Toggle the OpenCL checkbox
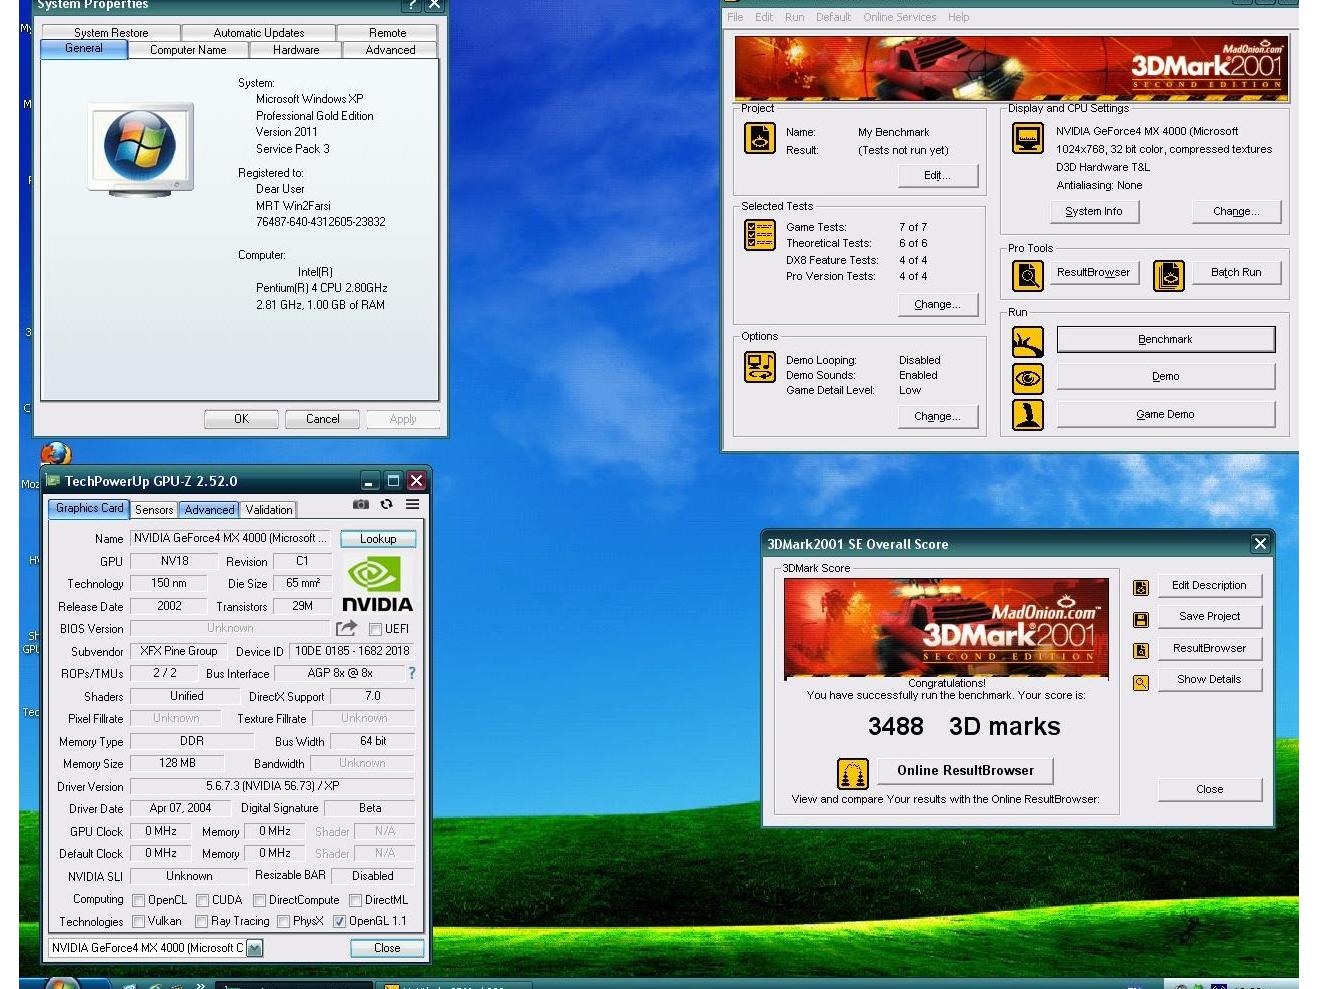1319x989 pixels. click(x=139, y=900)
